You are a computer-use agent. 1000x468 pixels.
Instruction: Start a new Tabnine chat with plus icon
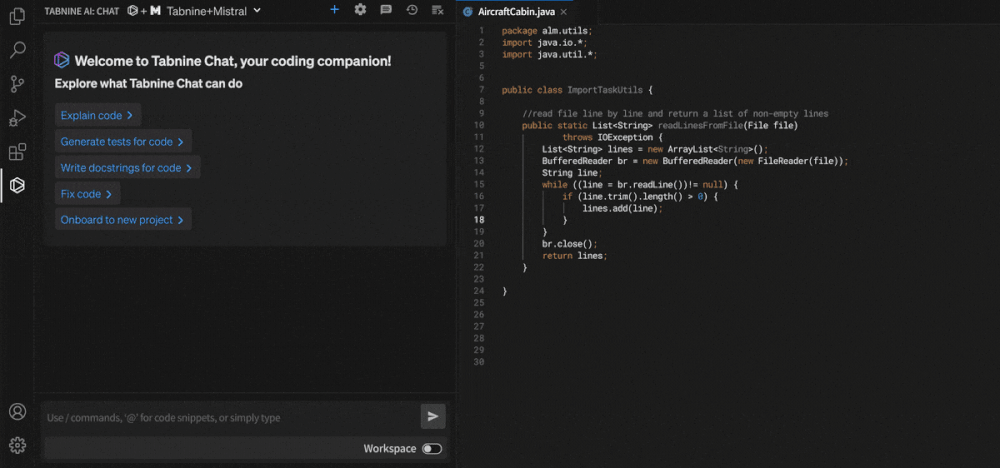pos(334,10)
